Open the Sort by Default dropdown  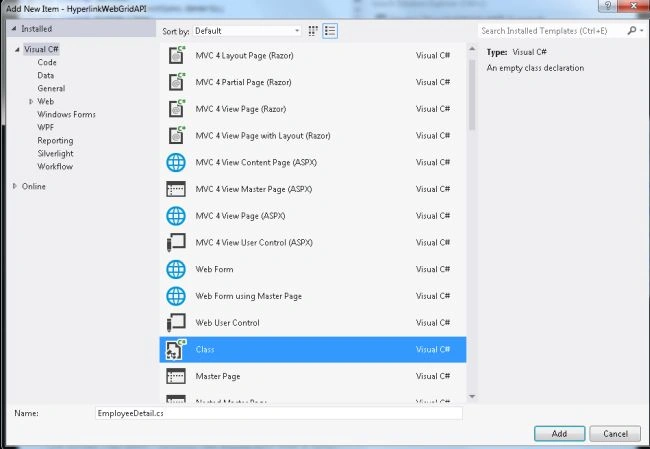point(246,31)
